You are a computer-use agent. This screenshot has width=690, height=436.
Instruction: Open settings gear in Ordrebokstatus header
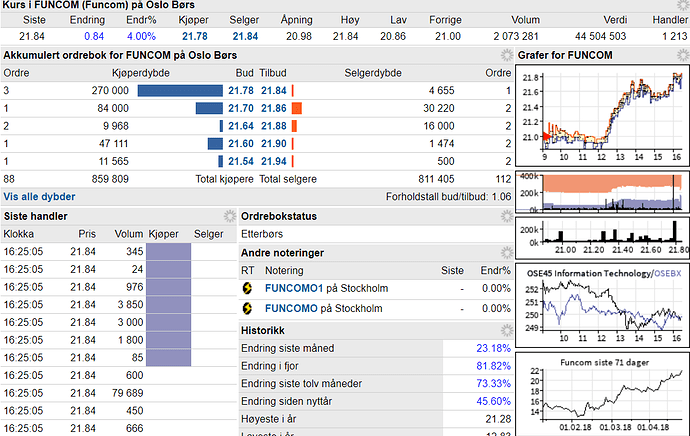(x=506, y=216)
